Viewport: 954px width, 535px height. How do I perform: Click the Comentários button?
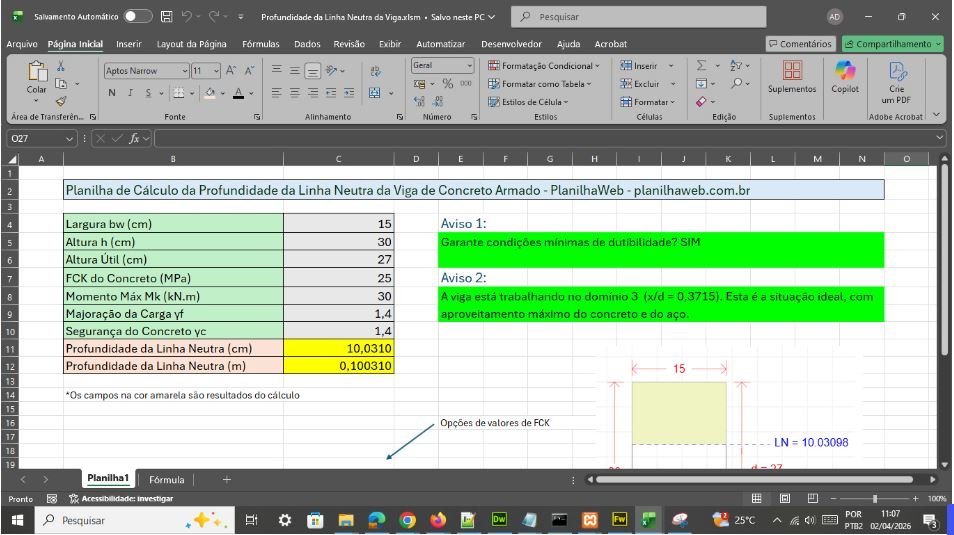[799, 44]
